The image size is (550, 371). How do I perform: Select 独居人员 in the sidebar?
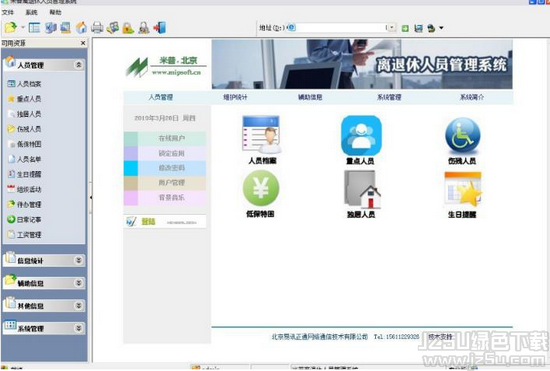[x=25, y=114]
